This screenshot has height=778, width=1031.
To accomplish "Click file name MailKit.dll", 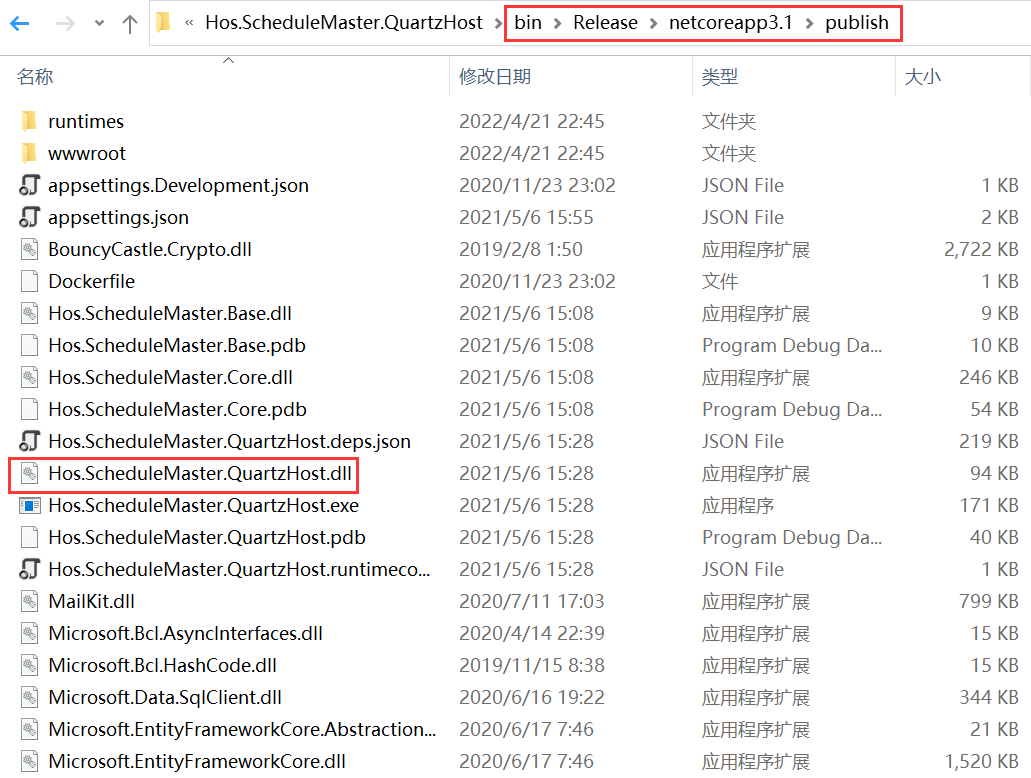I will point(91,601).
